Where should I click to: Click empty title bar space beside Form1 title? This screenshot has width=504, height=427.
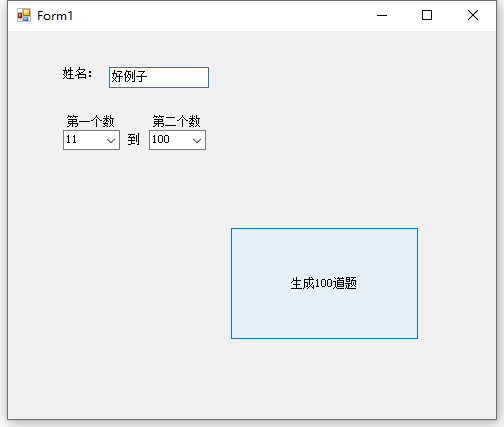pos(217,15)
